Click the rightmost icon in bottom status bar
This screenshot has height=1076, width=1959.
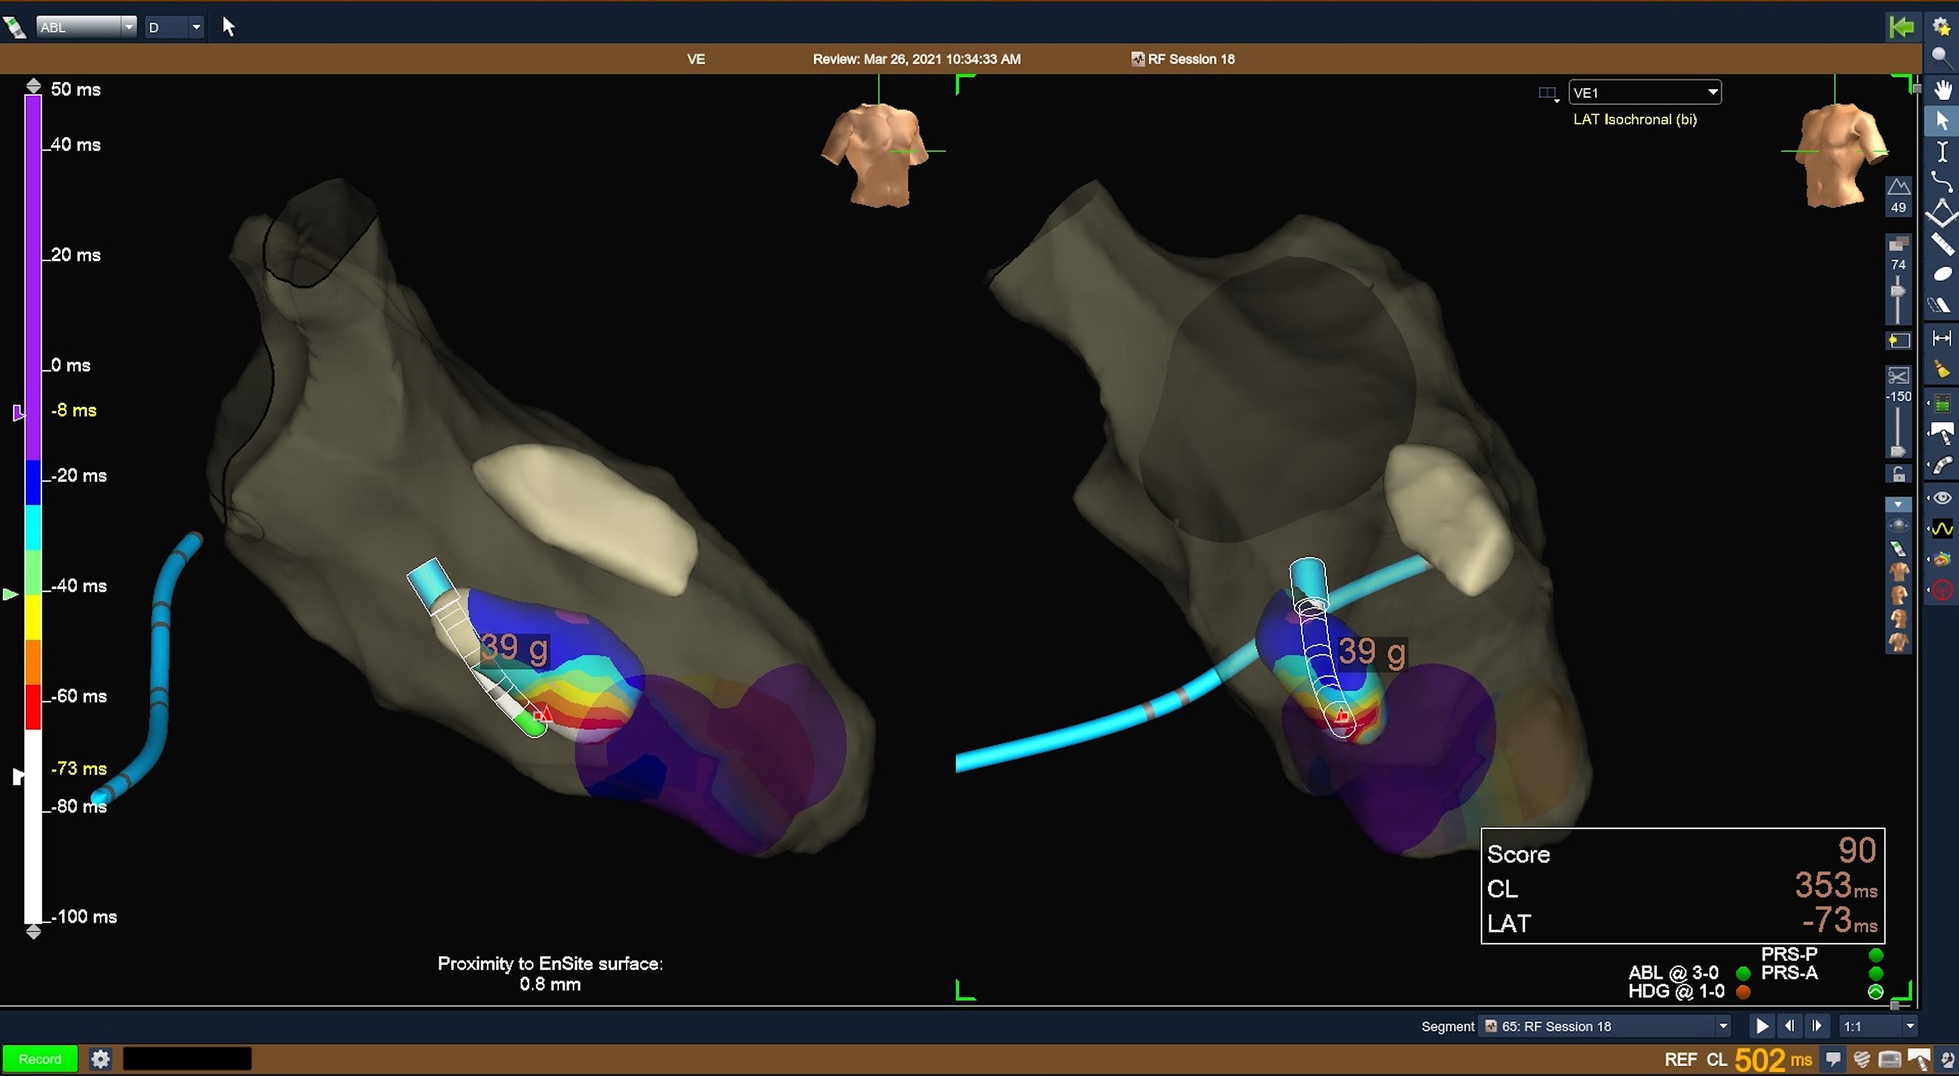[1948, 1059]
